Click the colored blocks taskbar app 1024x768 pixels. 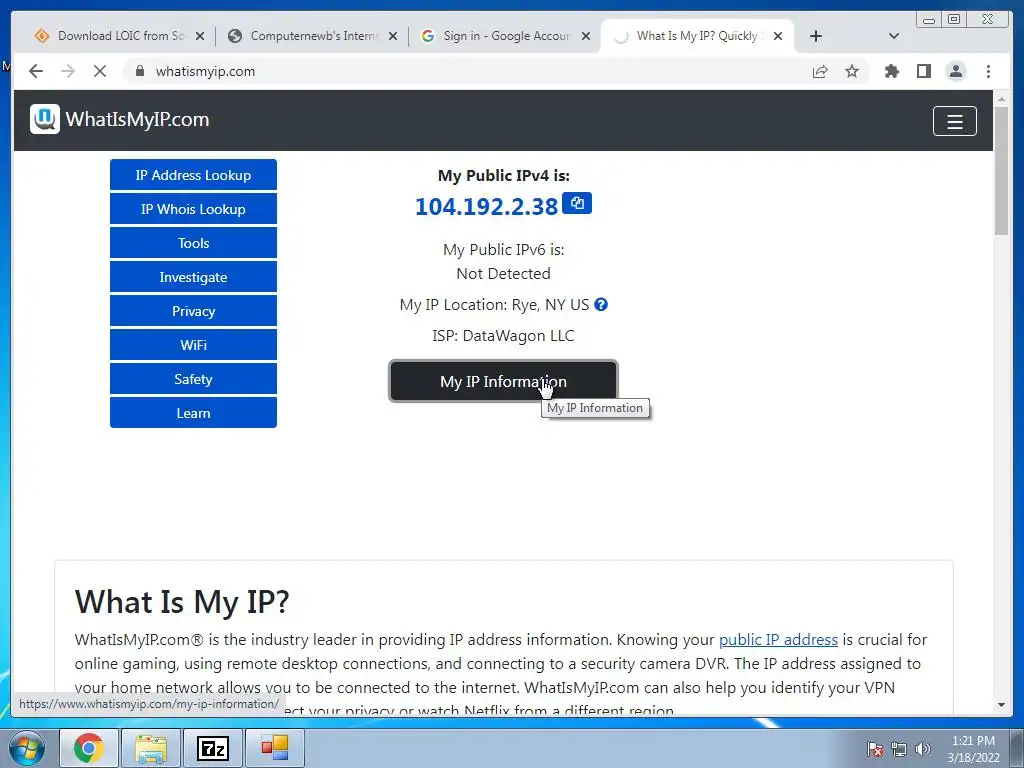pos(275,748)
